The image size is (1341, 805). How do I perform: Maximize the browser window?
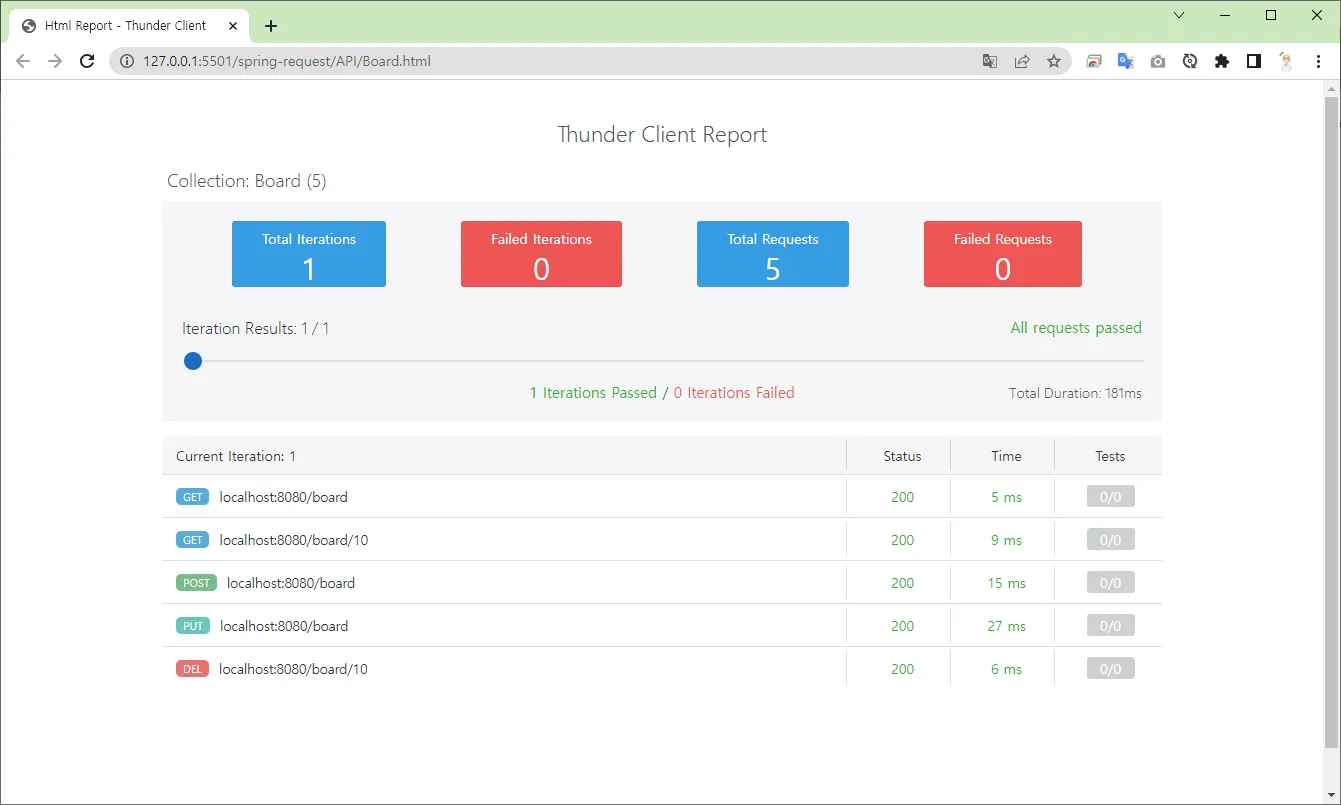[x=1271, y=15]
